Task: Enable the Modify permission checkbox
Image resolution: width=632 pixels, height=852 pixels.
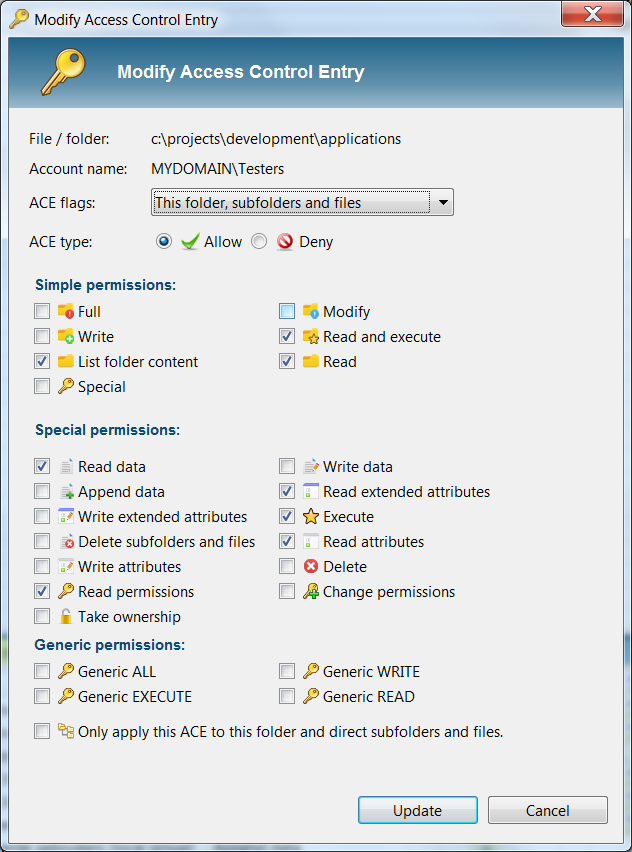Action: [x=287, y=311]
